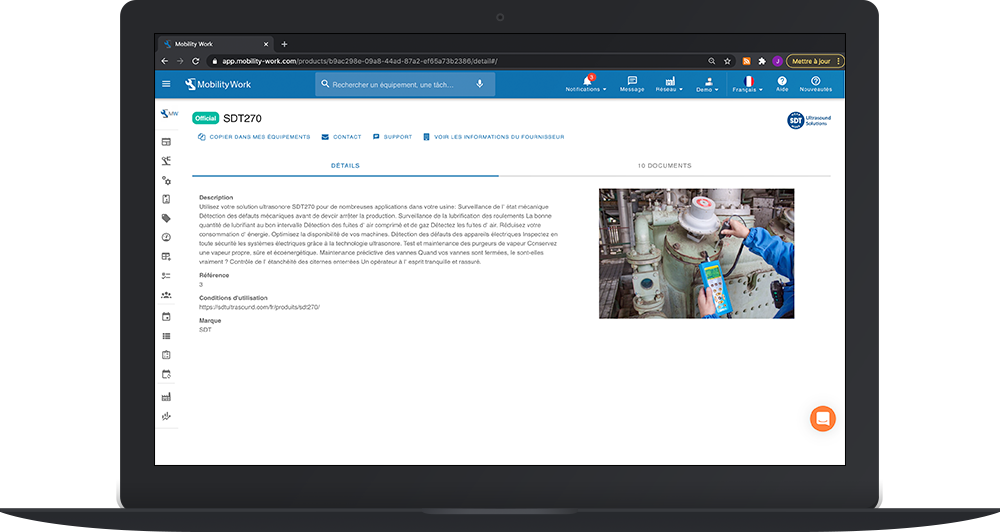Open the calendar sidebar icon
1000x532 pixels.
166,316
